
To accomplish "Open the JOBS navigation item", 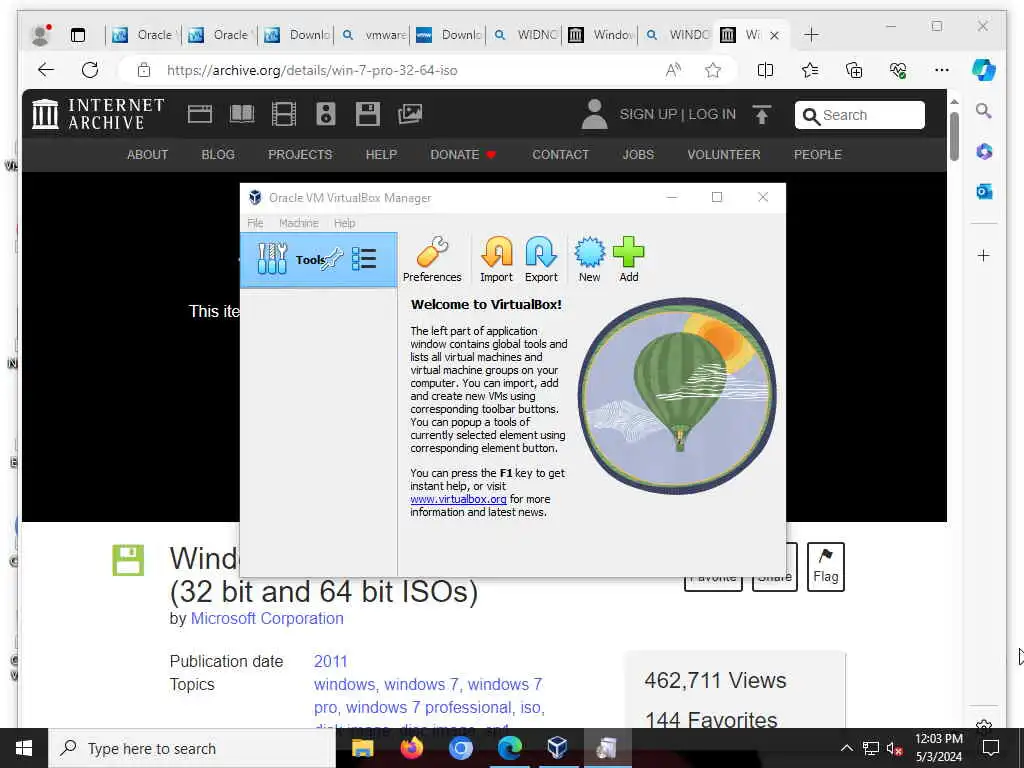I will pos(638,155).
